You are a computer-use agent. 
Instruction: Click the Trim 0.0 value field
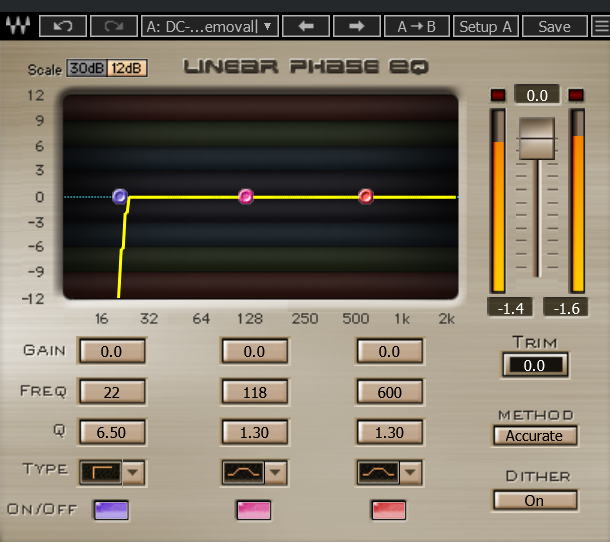(535, 365)
